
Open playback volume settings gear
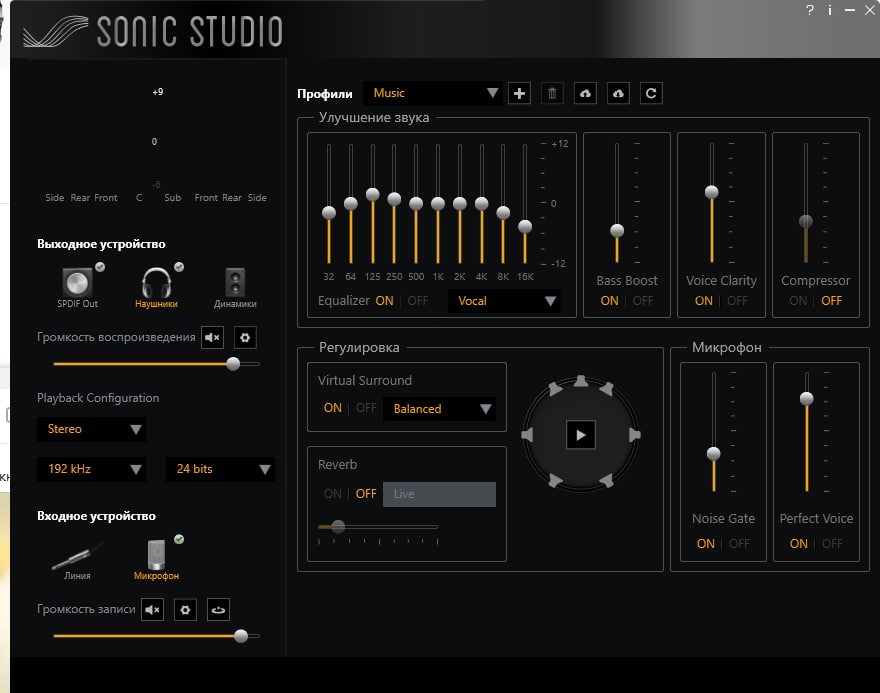(x=245, y=337)
